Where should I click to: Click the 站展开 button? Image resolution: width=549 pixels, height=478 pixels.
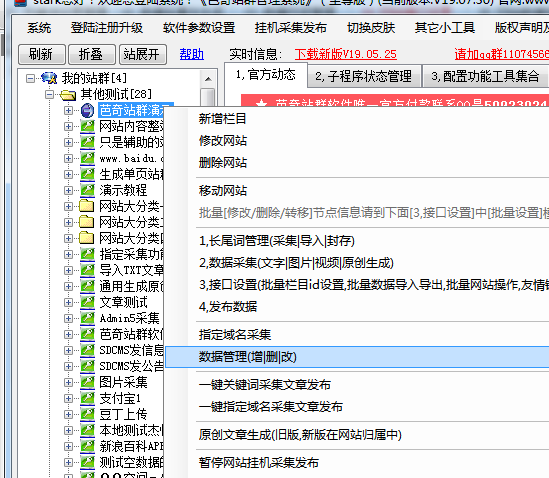click(x=143, y=54)
